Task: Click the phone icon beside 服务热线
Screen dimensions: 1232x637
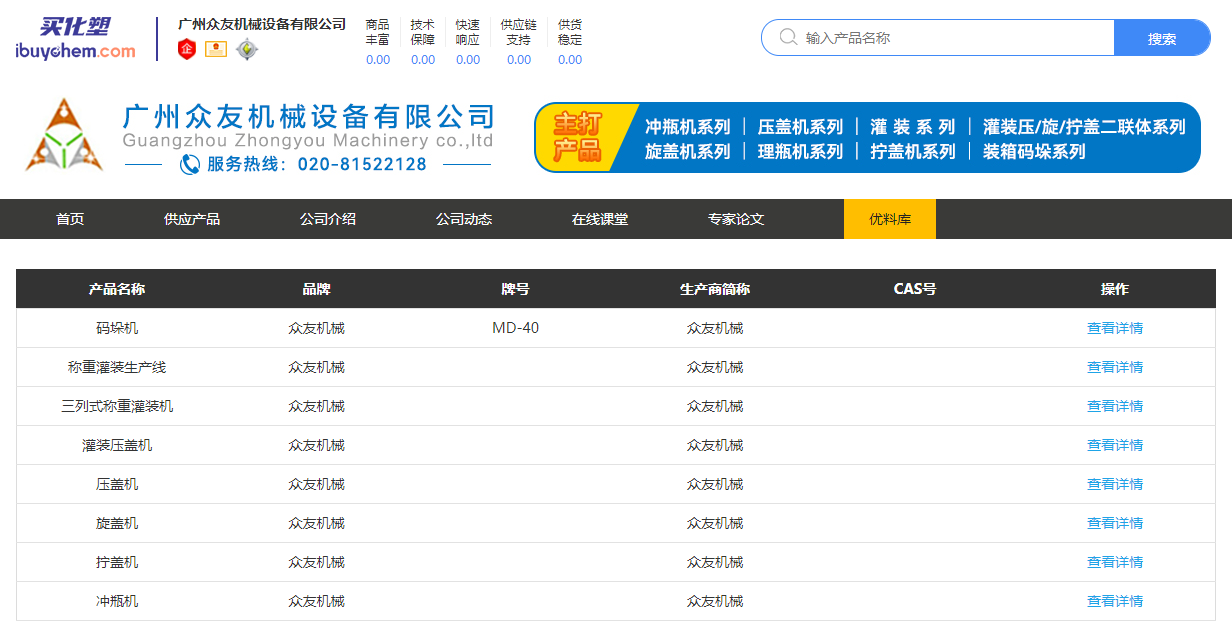Action: (190, 164)
